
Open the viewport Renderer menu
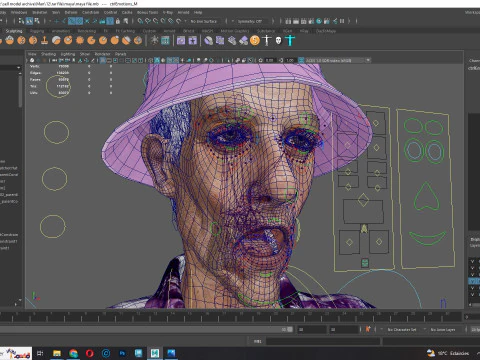click(x=102, y=54)
